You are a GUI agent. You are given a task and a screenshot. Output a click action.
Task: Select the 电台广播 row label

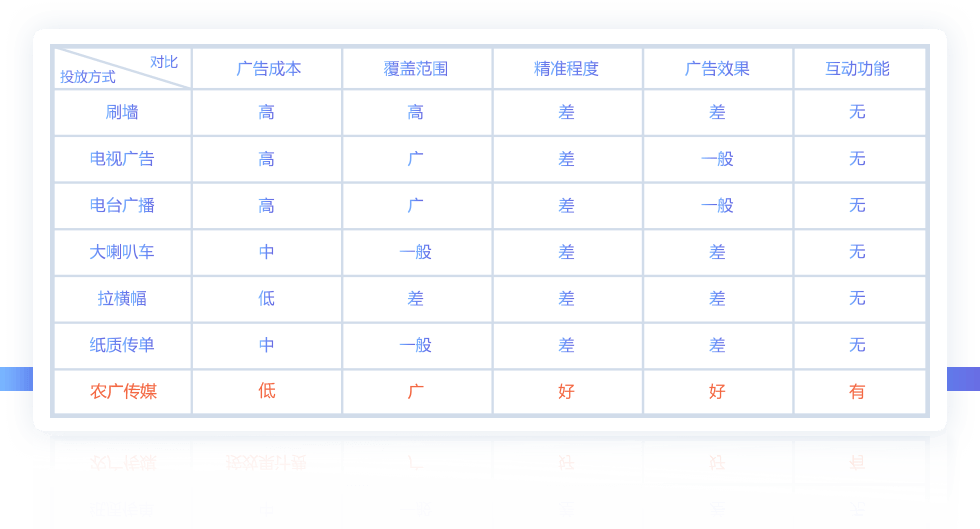(x=122, y=205)
